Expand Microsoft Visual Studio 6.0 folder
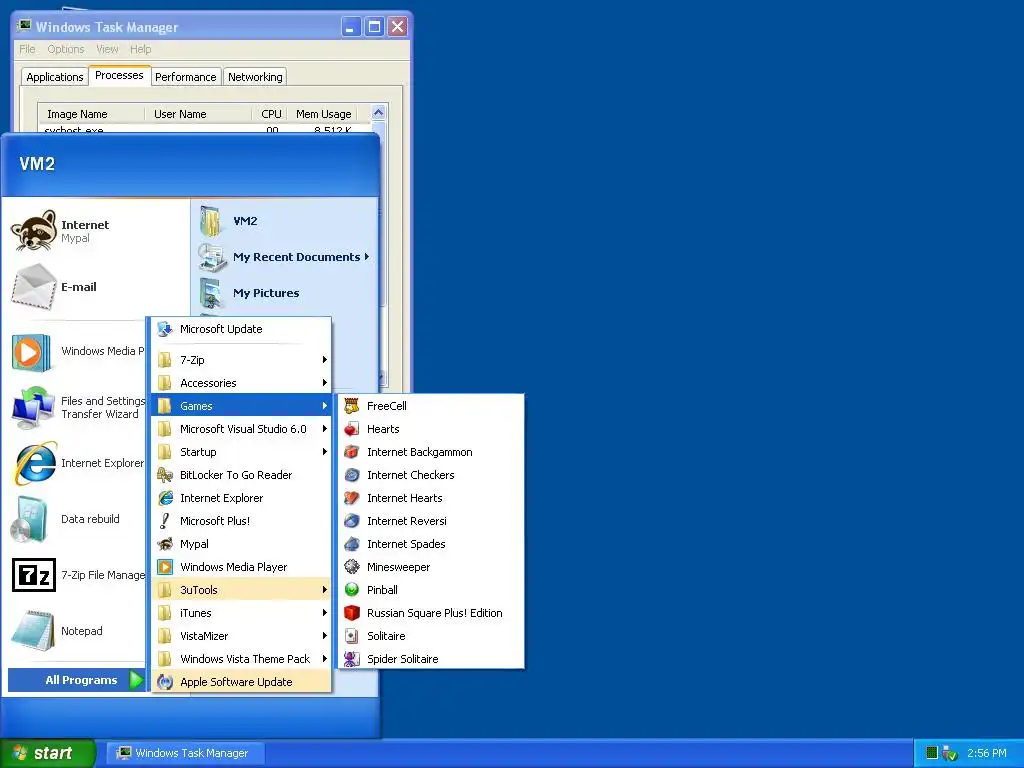1024x768 pixels. click(242, 429)
